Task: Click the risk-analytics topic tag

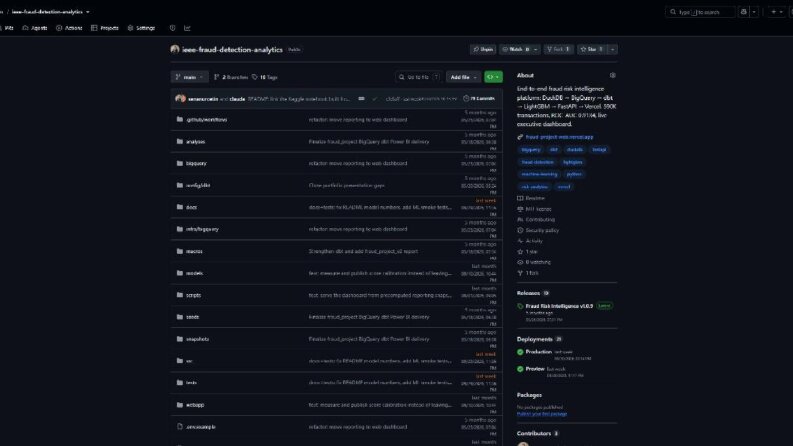Action: [535, 187]
